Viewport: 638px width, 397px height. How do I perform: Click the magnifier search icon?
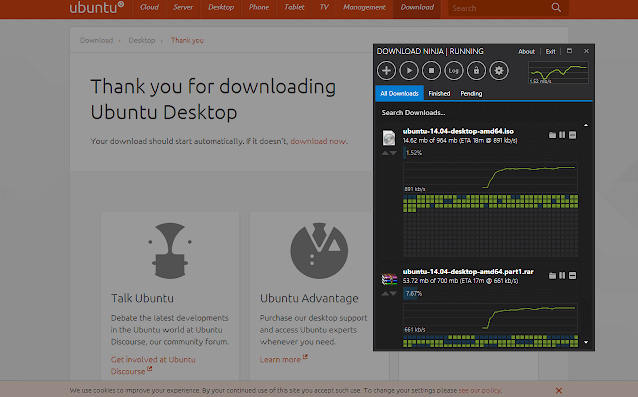coord(556,8)
